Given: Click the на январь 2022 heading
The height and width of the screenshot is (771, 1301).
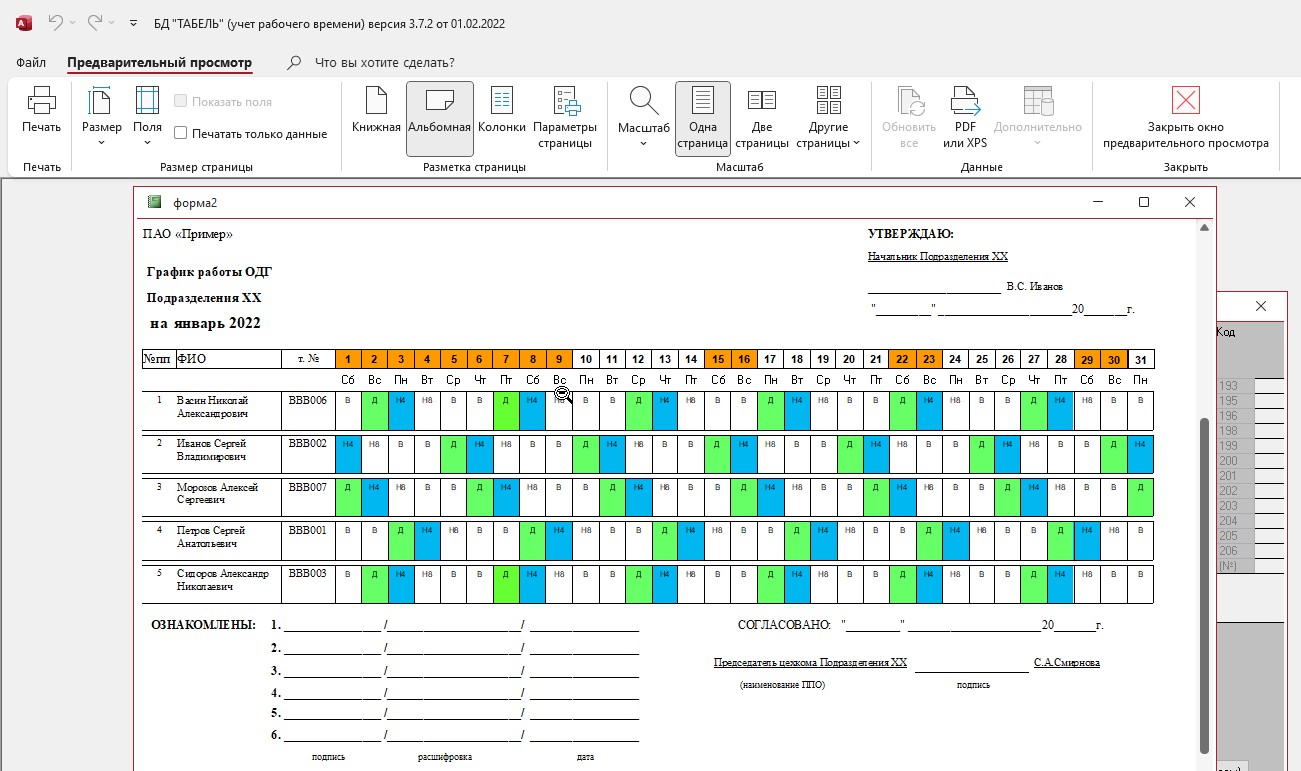Looking at the screenshot, I should pyautogui.click(x=205, y=323).
